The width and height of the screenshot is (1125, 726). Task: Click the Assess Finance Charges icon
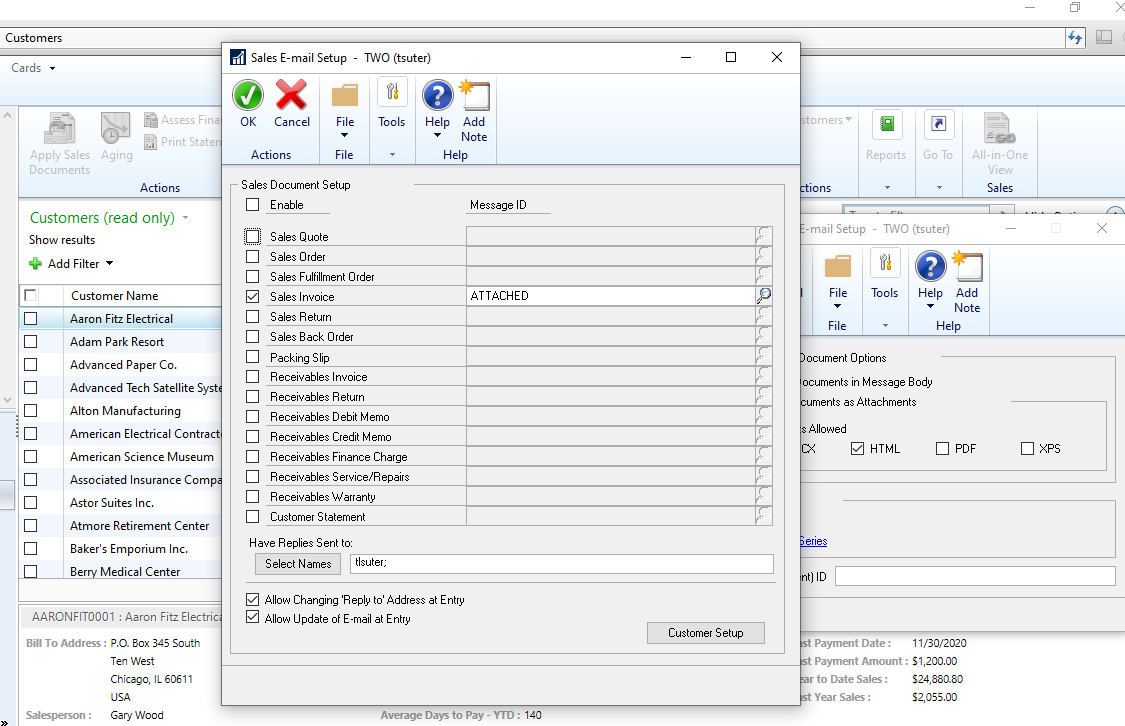pos(151,120)
